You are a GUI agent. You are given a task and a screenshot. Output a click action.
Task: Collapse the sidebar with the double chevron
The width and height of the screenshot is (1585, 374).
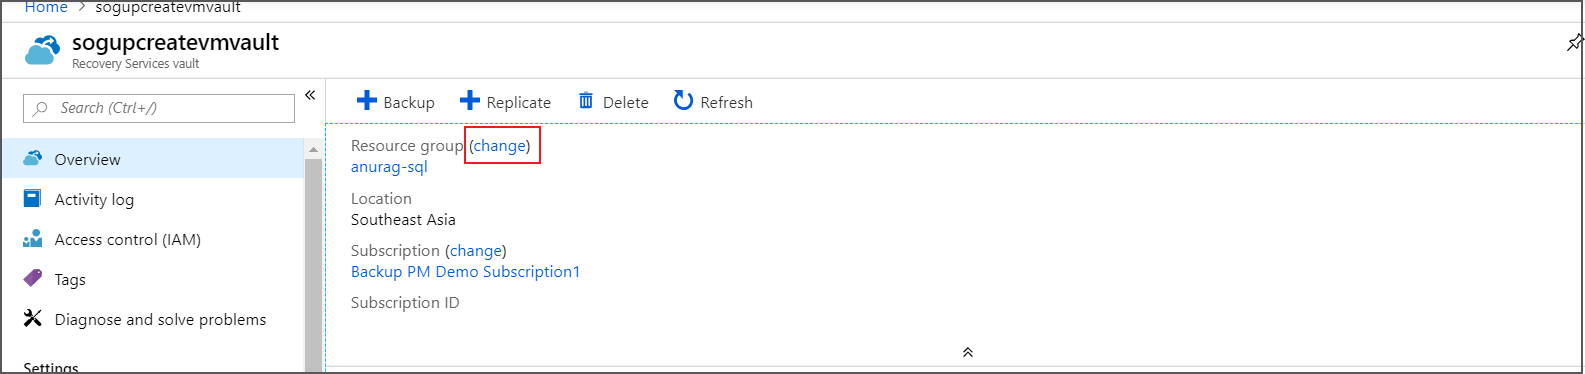[310, 95]
